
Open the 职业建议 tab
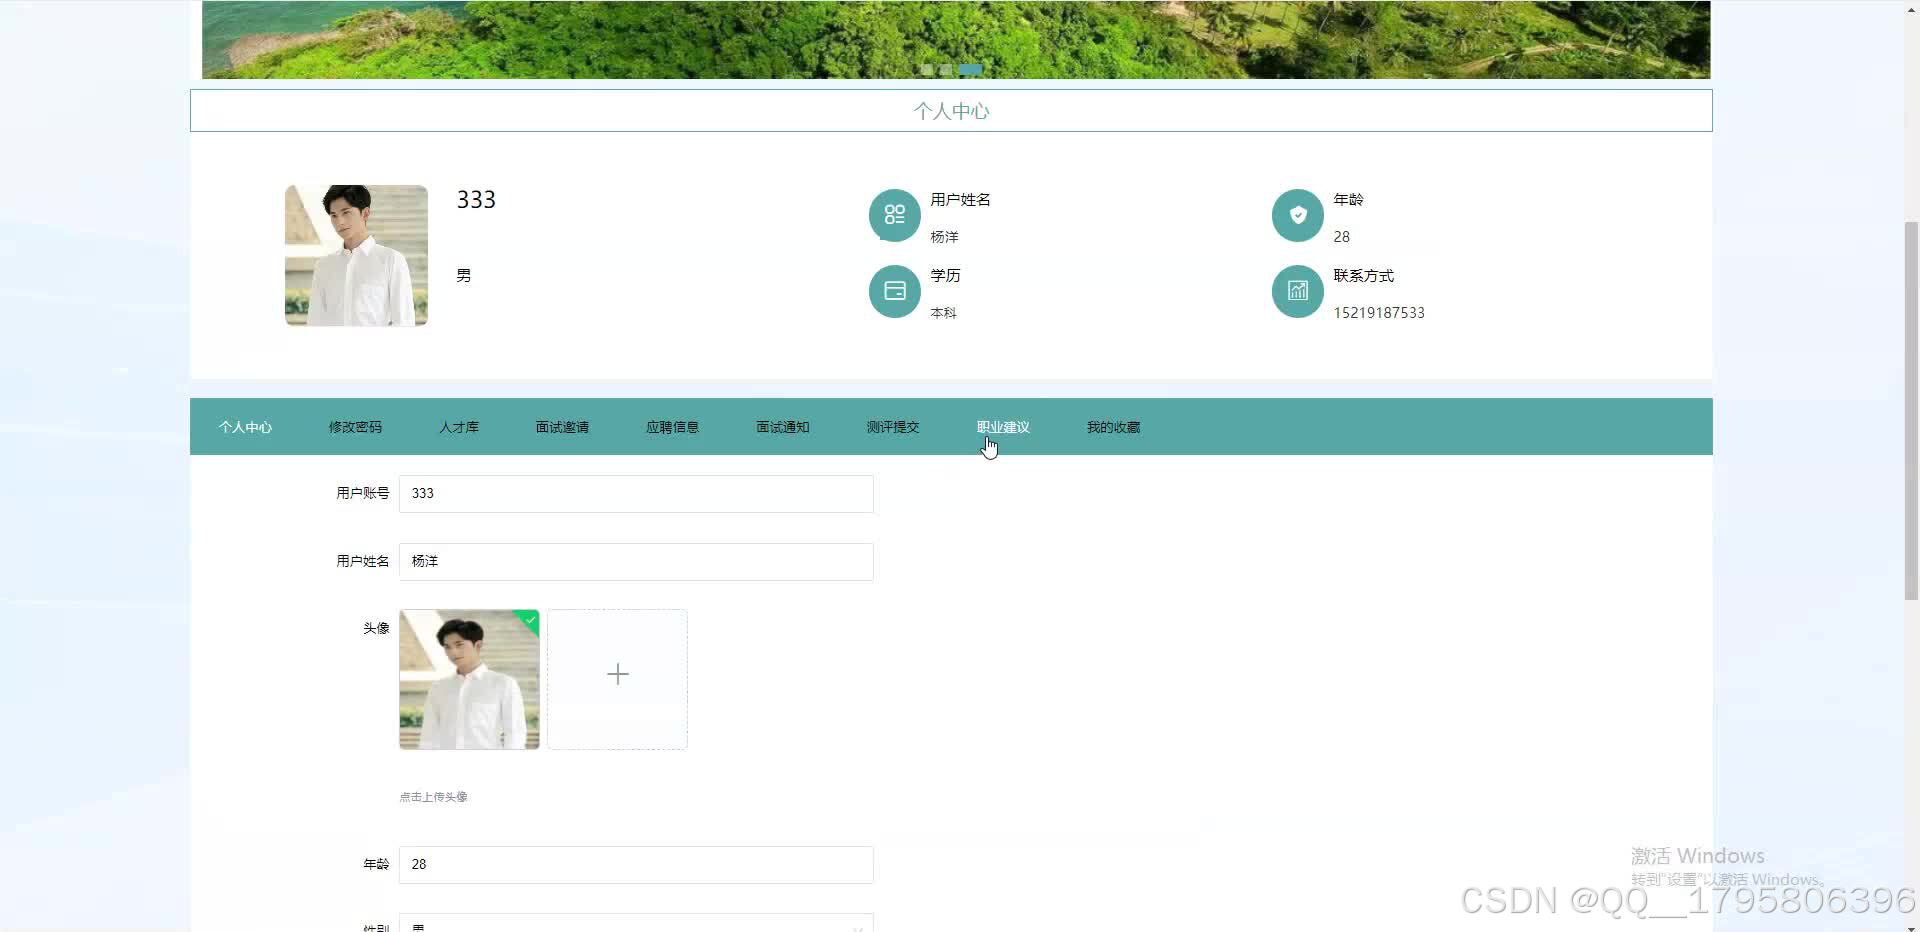1003,427
